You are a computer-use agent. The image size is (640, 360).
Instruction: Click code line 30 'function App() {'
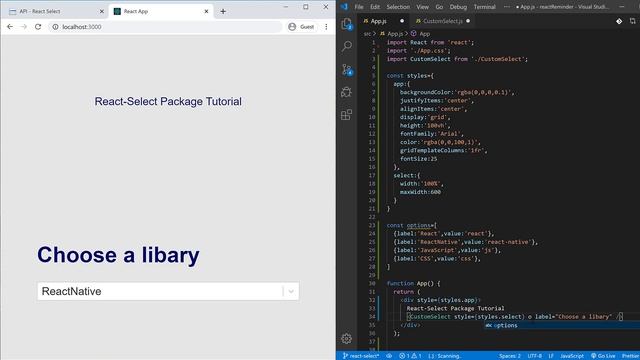413,283
